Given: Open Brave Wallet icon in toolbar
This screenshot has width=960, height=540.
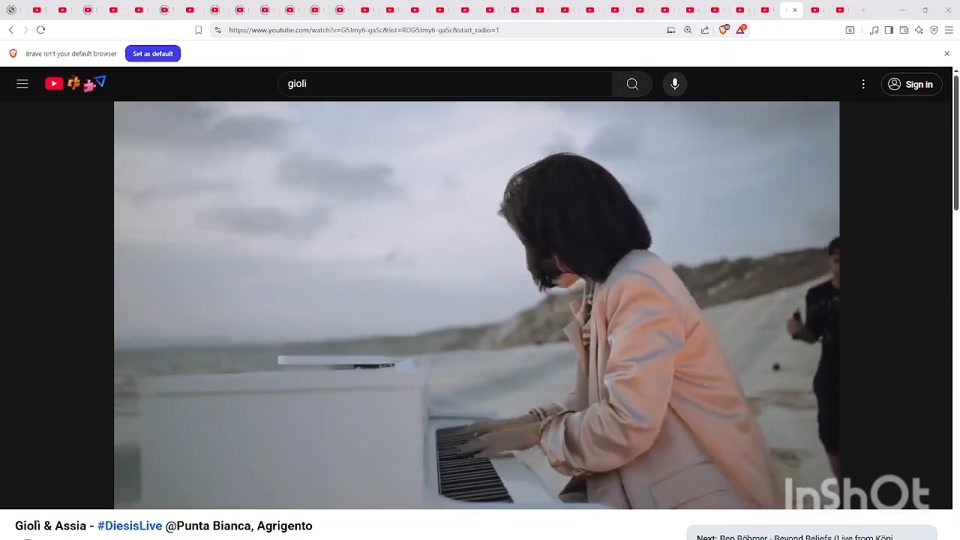Looking at the screenshot, I should pos(904,30).
